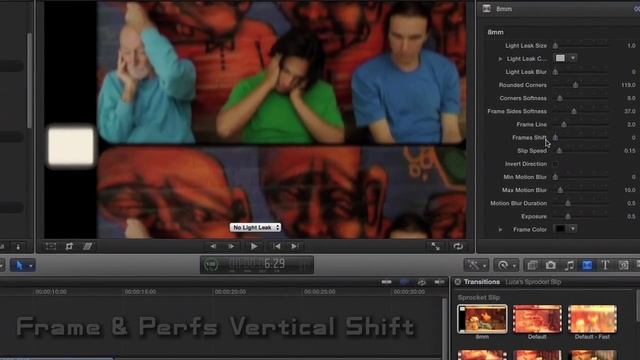Image resolution: width=640 pixels, height=360 pixels.
Task: Open the tool selection dropdown arrow
Action: 31,266
